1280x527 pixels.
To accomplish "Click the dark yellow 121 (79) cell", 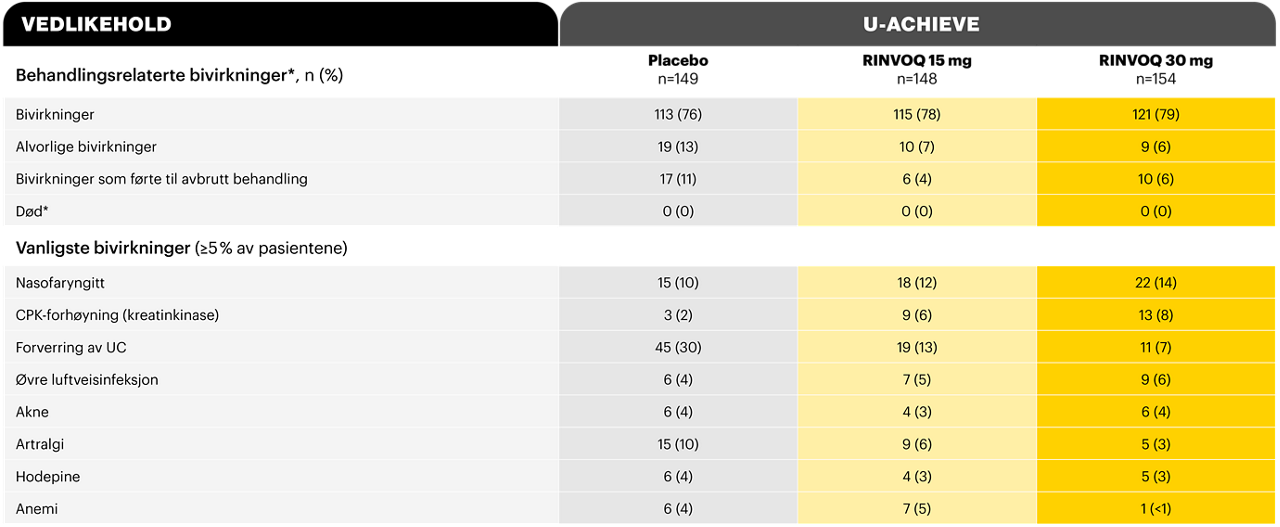I will [x=1156, y=114].
